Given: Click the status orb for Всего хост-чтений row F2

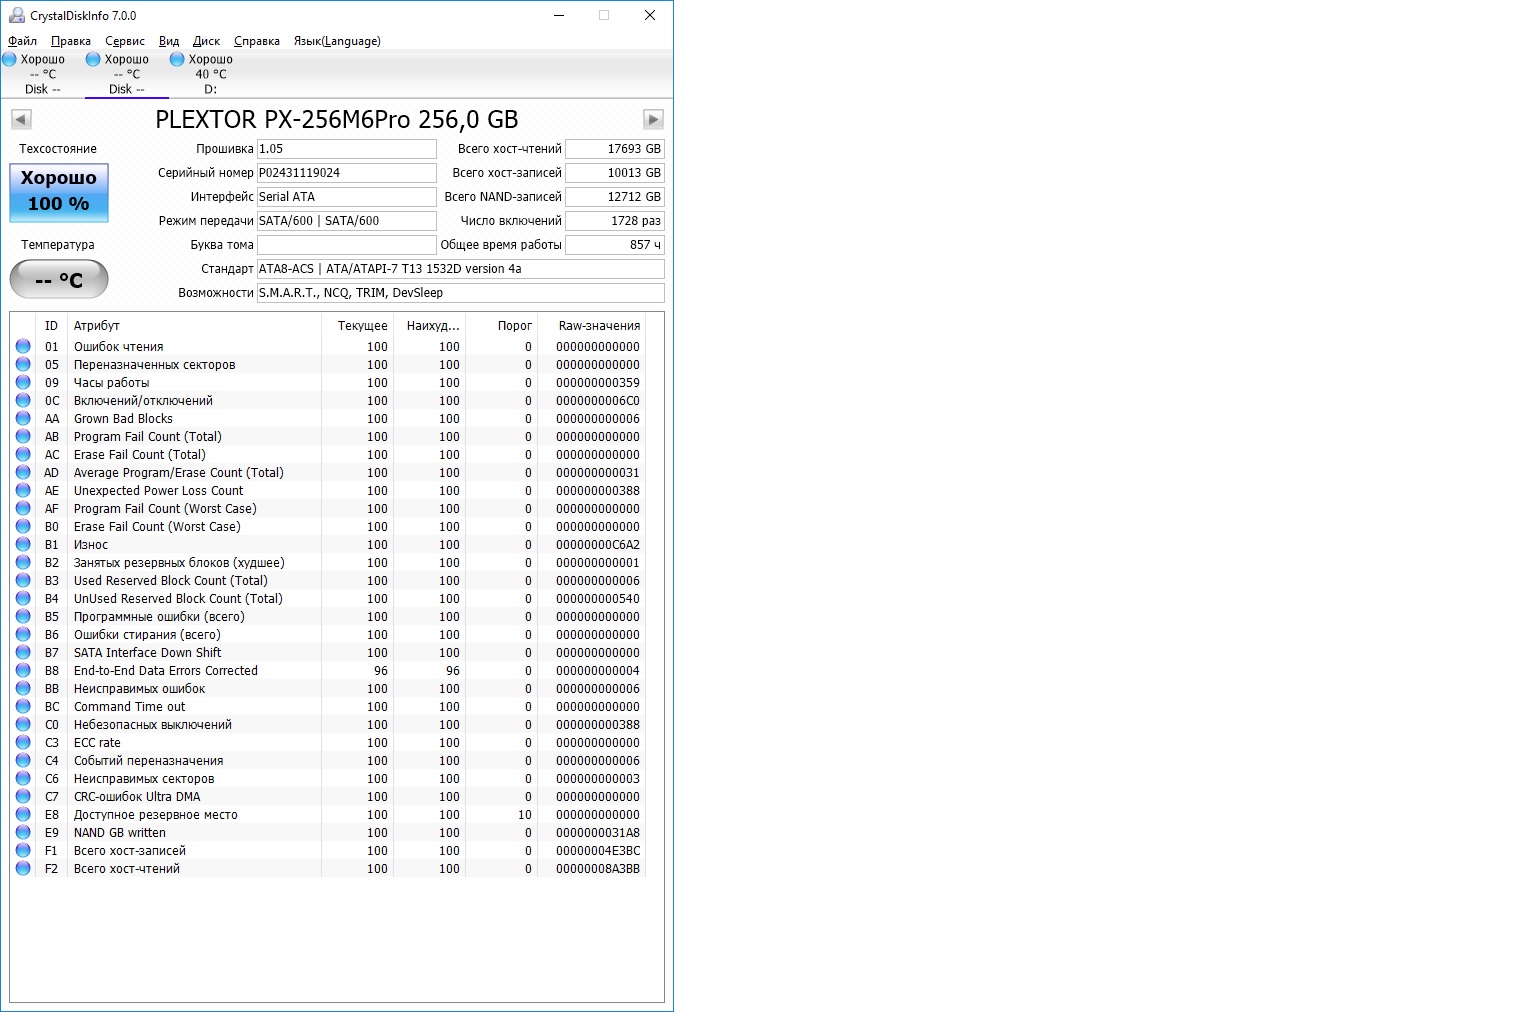Looking at the screenshot, I should (23, 868).
